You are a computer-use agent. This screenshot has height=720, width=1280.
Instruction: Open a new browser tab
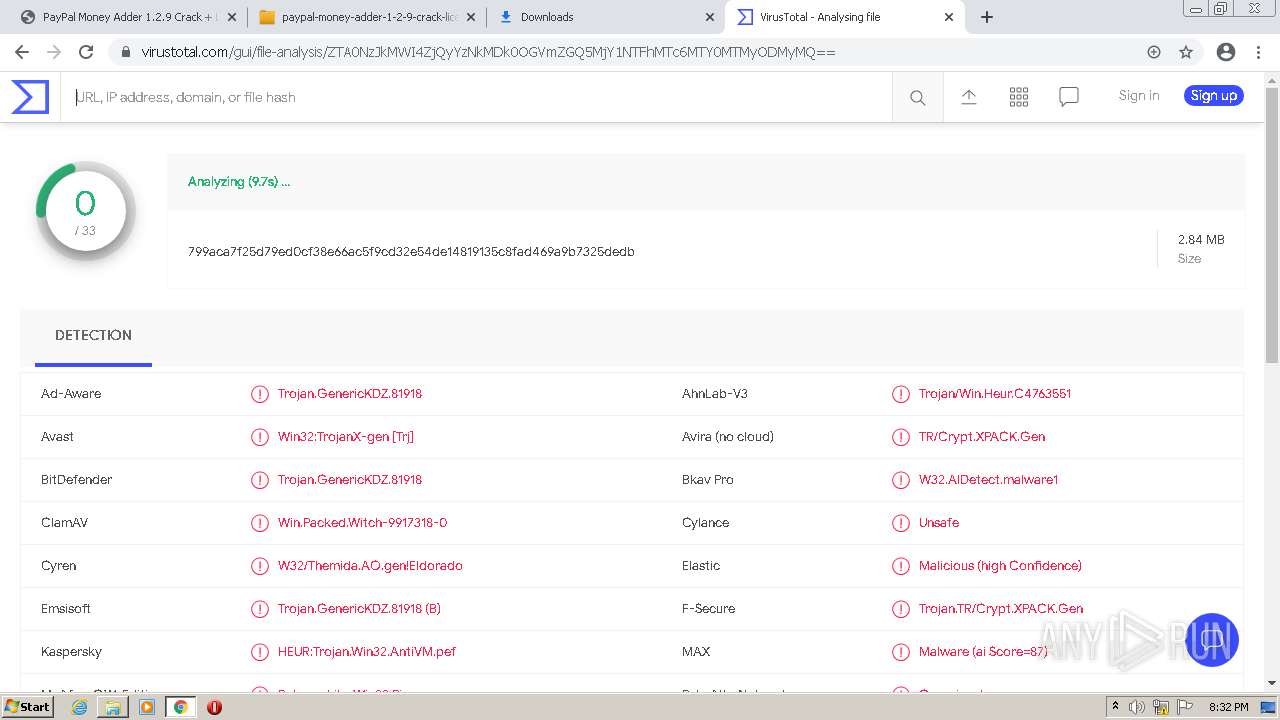(987, 17)
